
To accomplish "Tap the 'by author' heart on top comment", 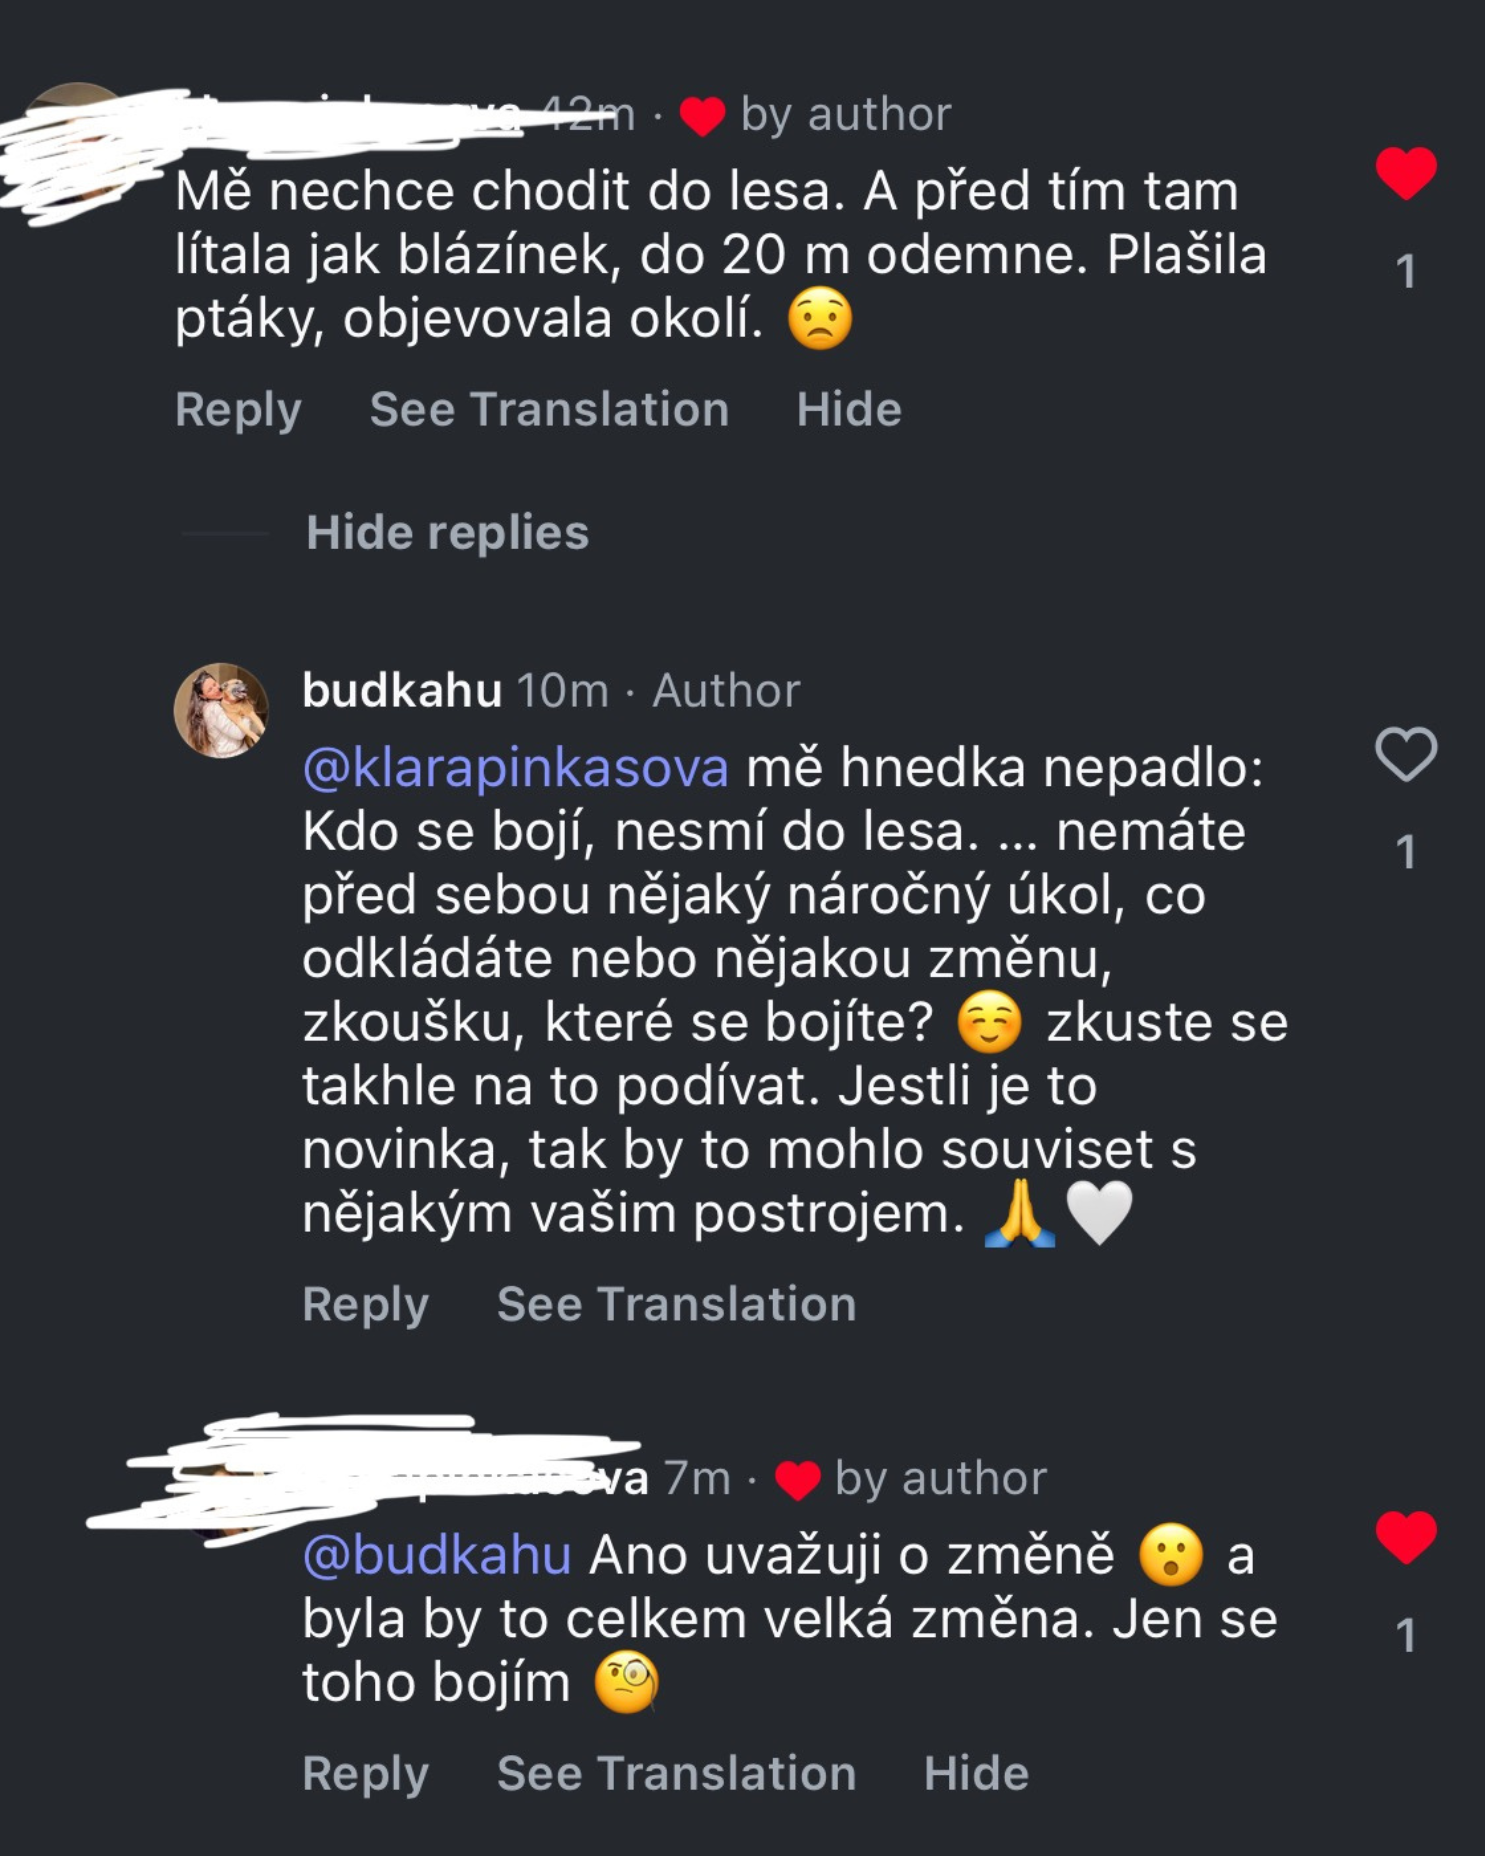I will point(702,116).
